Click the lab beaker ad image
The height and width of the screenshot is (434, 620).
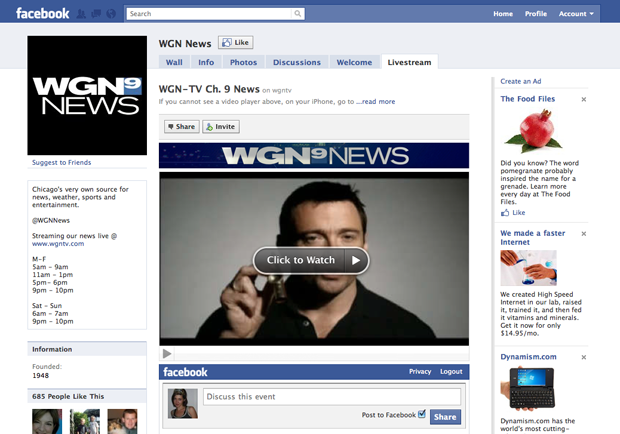(x=528, y=268)
